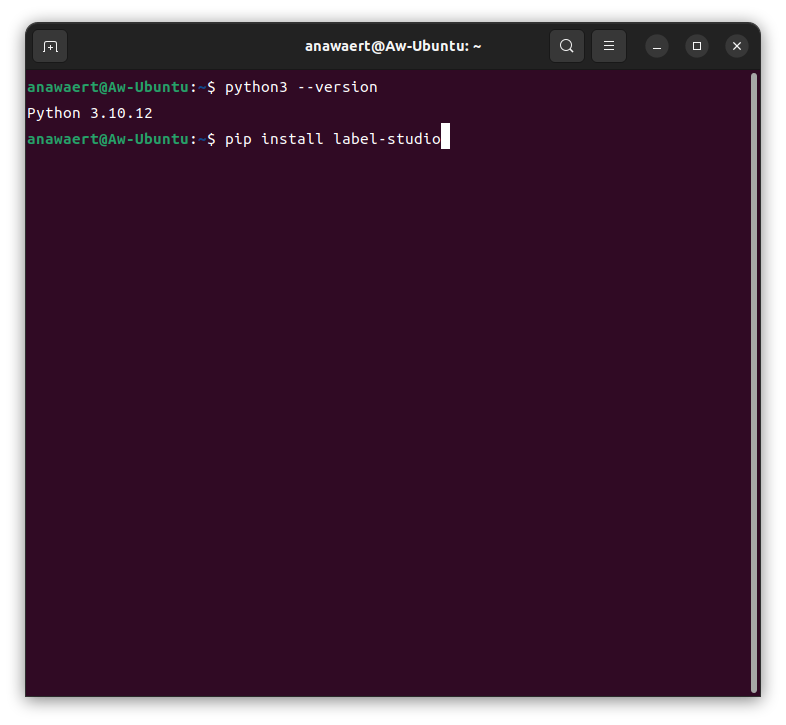Minimize the terminal window
The height and width of the screenshot is (725, 786).
pyautogui.click(x=657, y=46)
